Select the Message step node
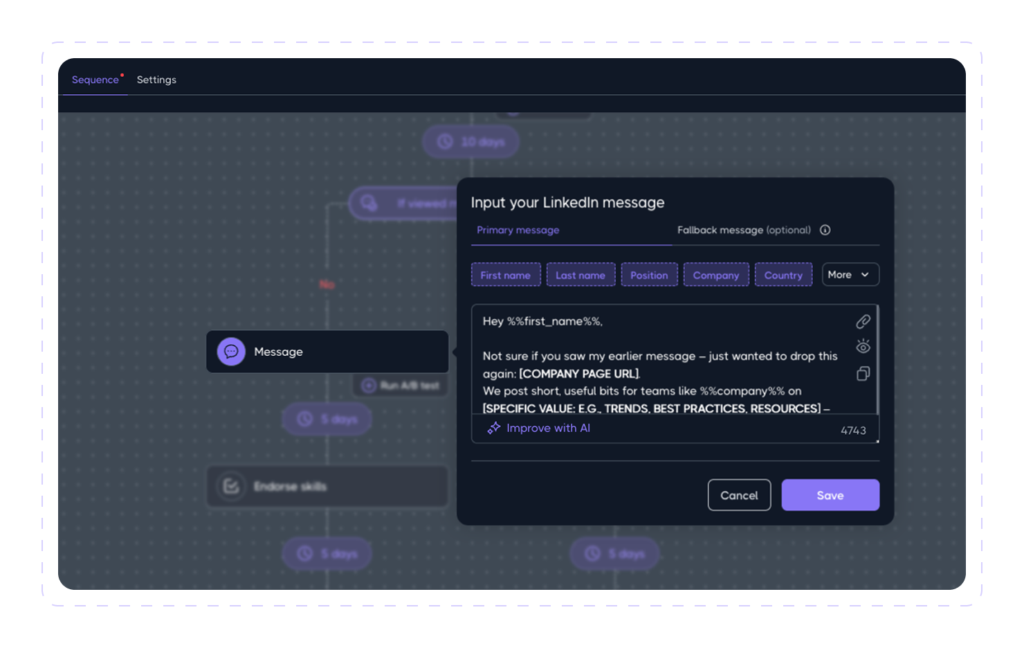Screen dimensions: 1024x648 click(327, 351)
